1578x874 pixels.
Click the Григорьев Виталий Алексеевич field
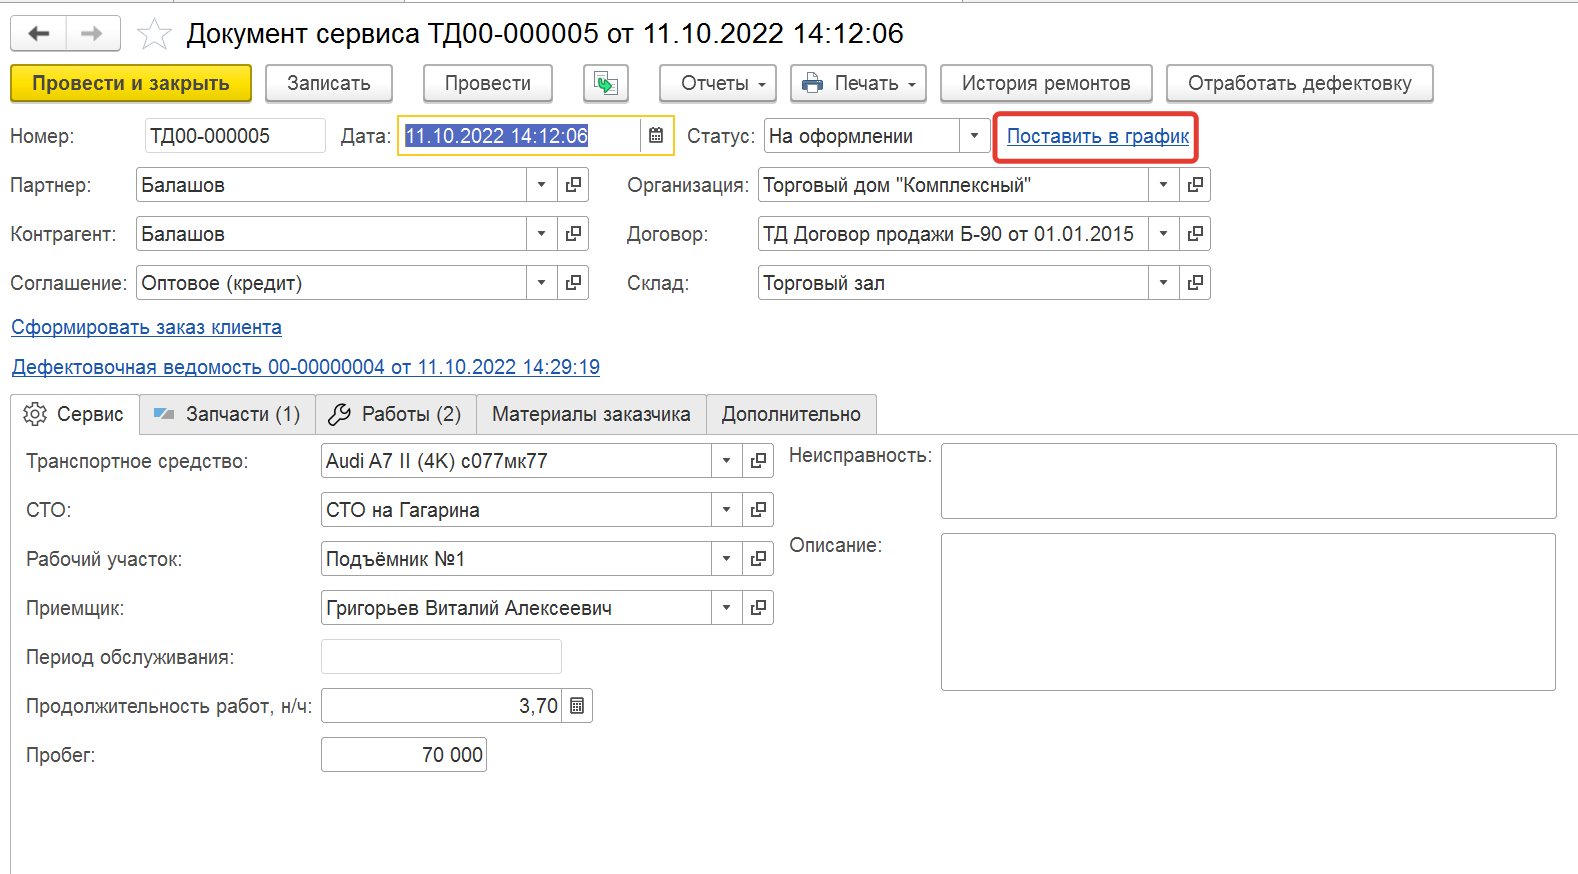[516, 608]
